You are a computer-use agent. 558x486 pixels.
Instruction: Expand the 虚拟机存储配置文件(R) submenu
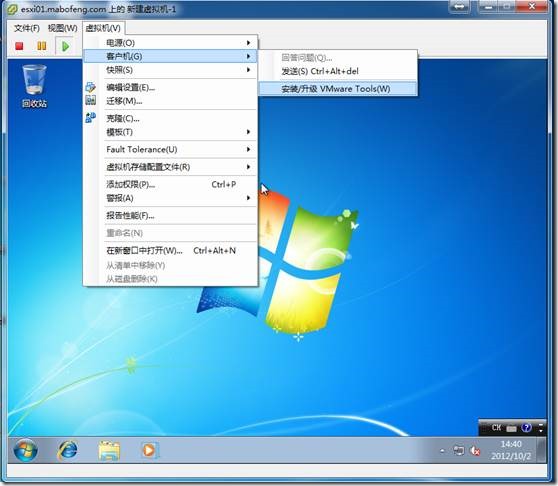tap(170, 167)
